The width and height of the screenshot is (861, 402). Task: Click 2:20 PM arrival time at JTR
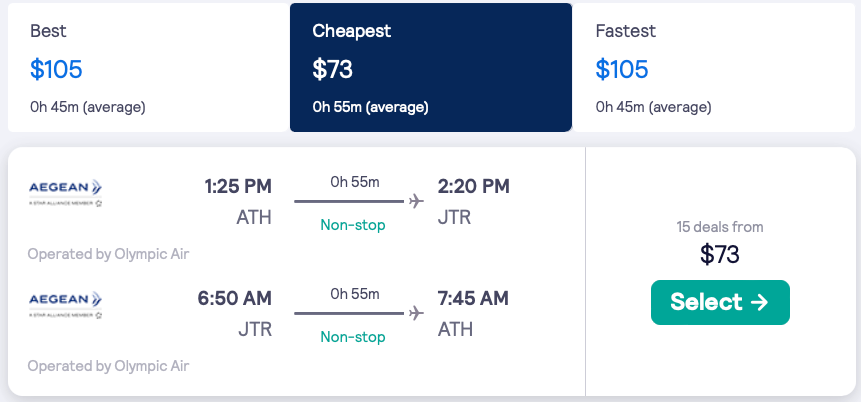pyautogui.click(x=474, y=186)
